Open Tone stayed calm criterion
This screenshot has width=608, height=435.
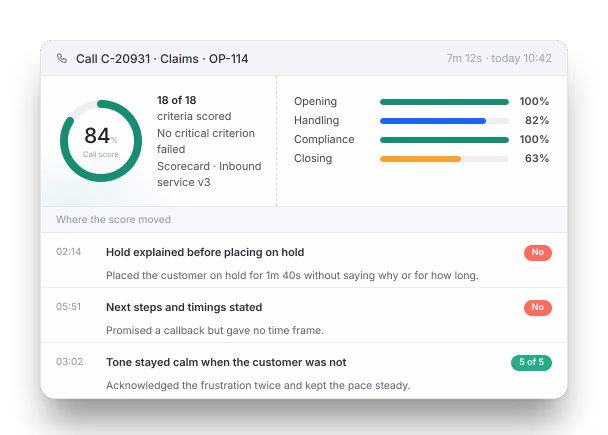(226, 362)
